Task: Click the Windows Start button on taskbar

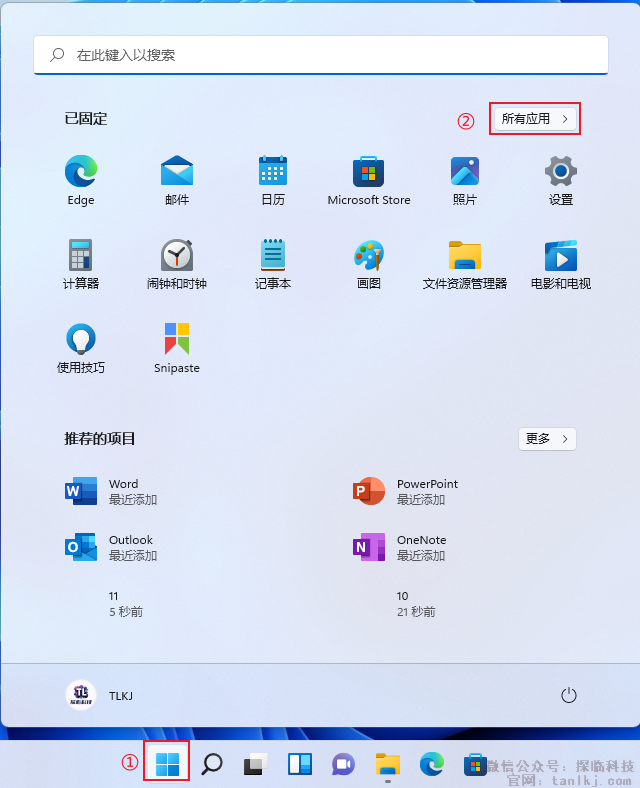Action: point(167,764)
